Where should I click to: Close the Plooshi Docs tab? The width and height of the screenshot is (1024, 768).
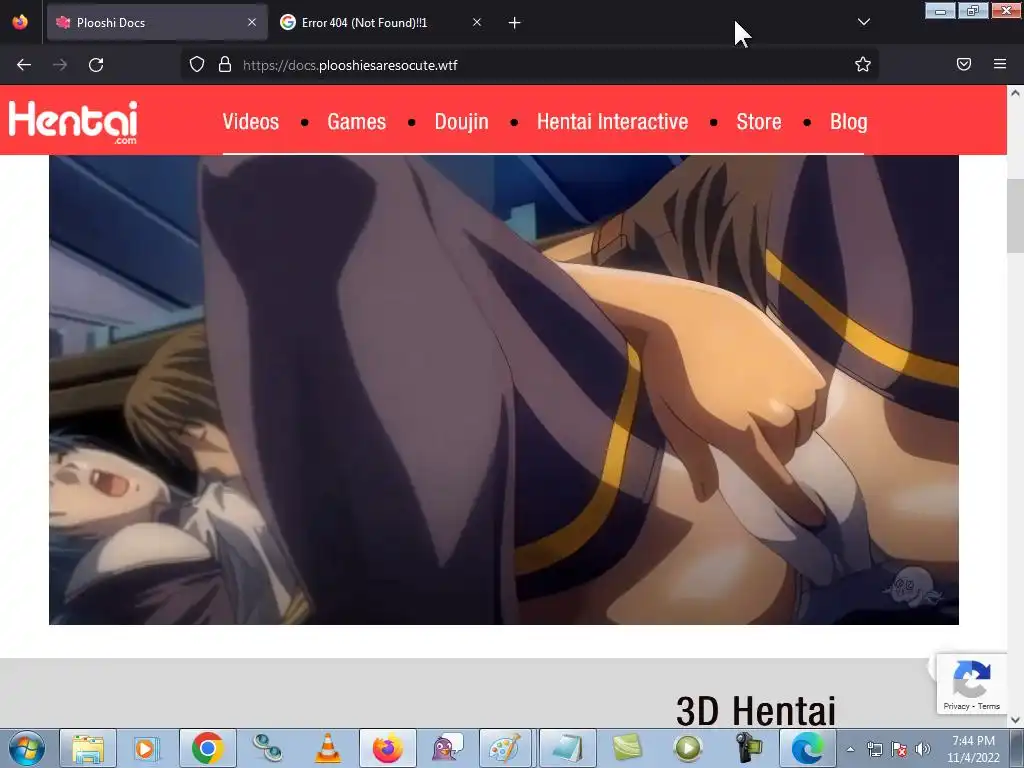pos(252,22)
